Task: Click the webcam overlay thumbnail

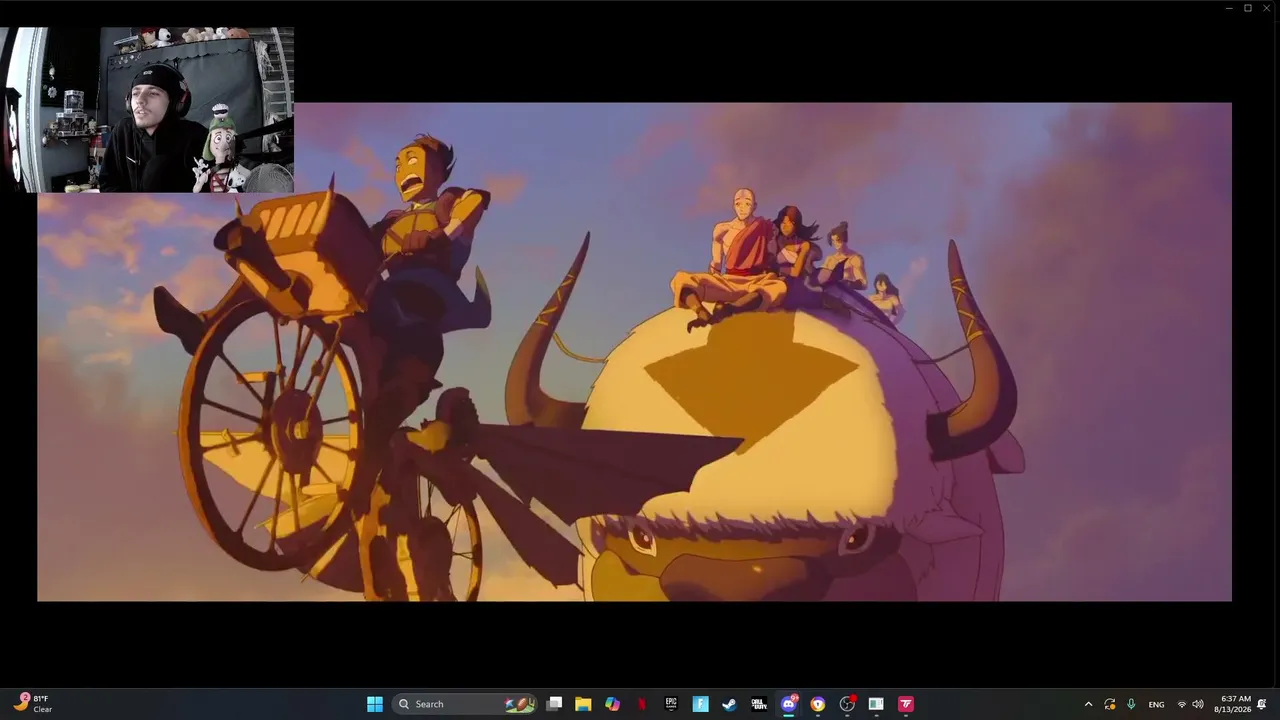Action: (147, 110)
